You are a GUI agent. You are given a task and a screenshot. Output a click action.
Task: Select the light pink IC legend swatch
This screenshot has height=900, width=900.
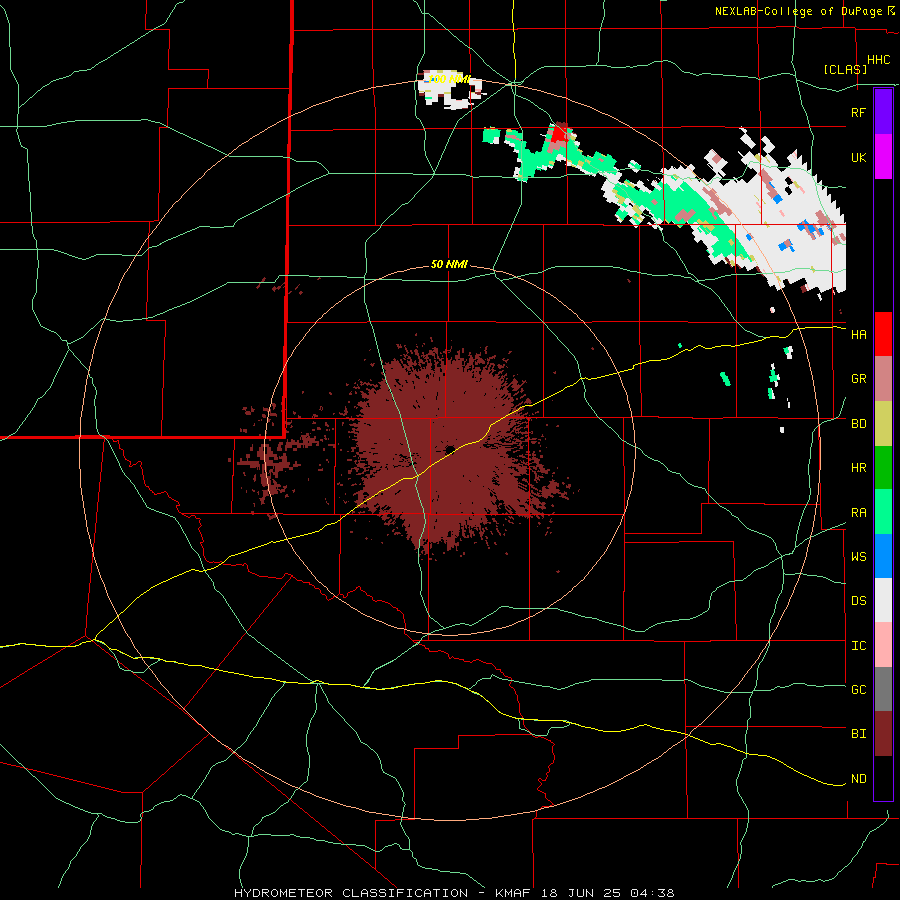click(883, 645)
